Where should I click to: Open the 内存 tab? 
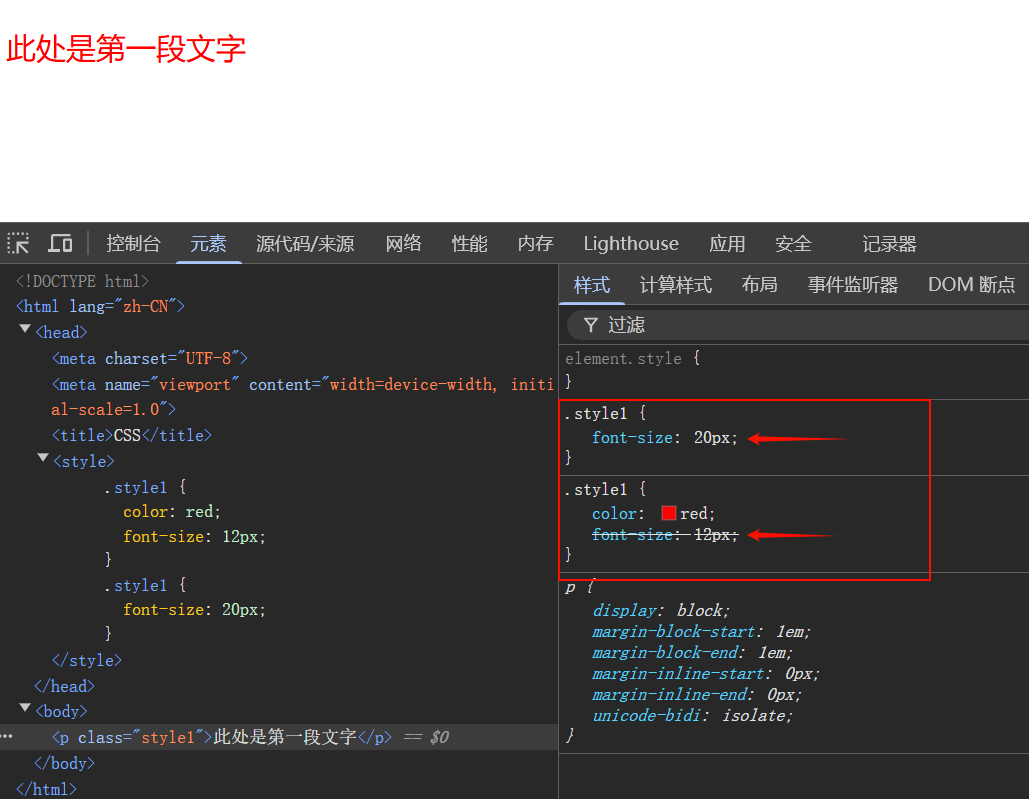tap(536, 244)
